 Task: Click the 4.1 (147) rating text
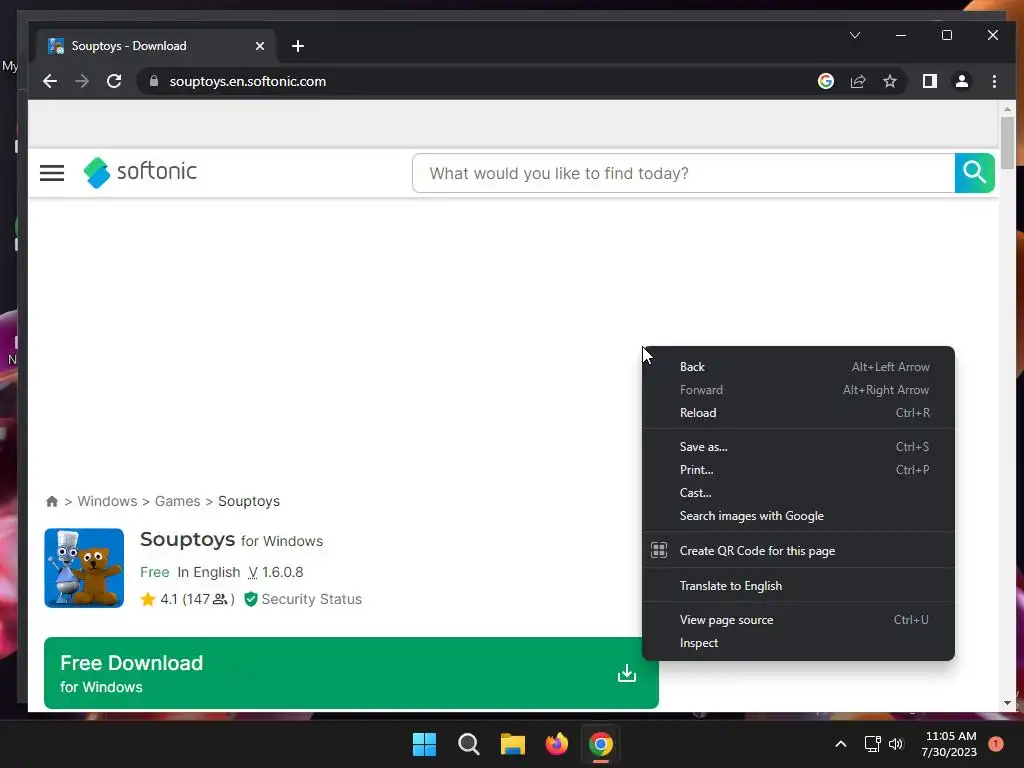click(x=197, y=600)
